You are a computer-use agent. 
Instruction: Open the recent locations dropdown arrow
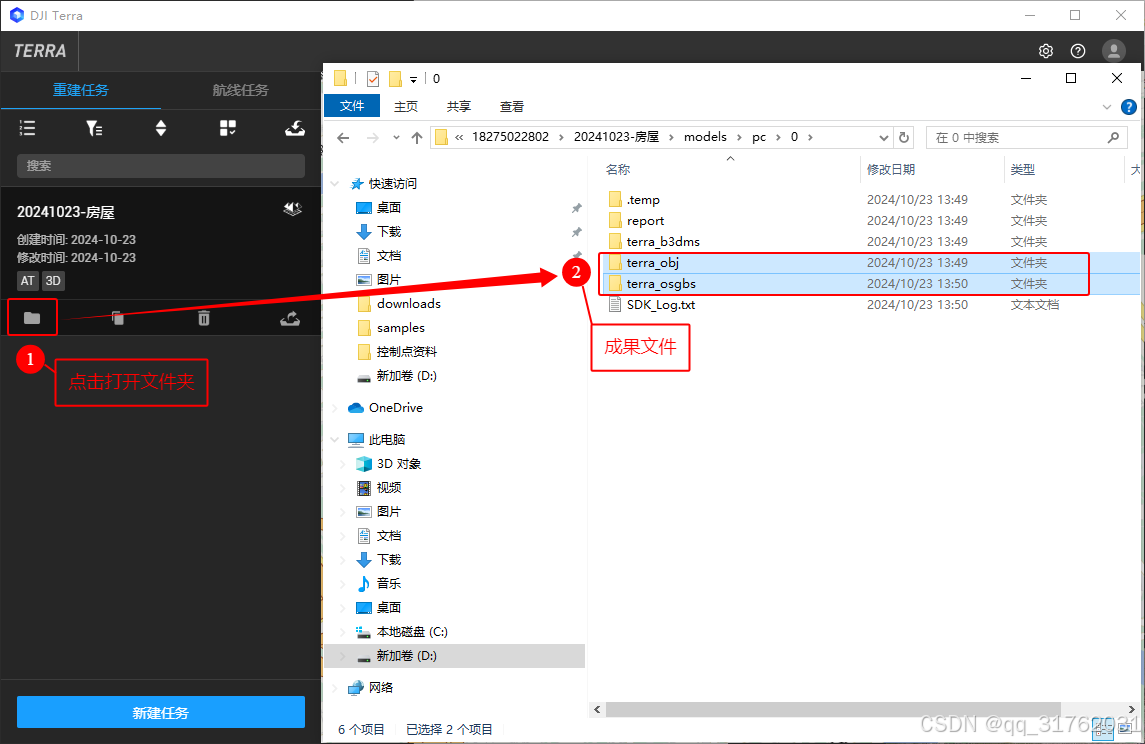[x=396, y=137]
